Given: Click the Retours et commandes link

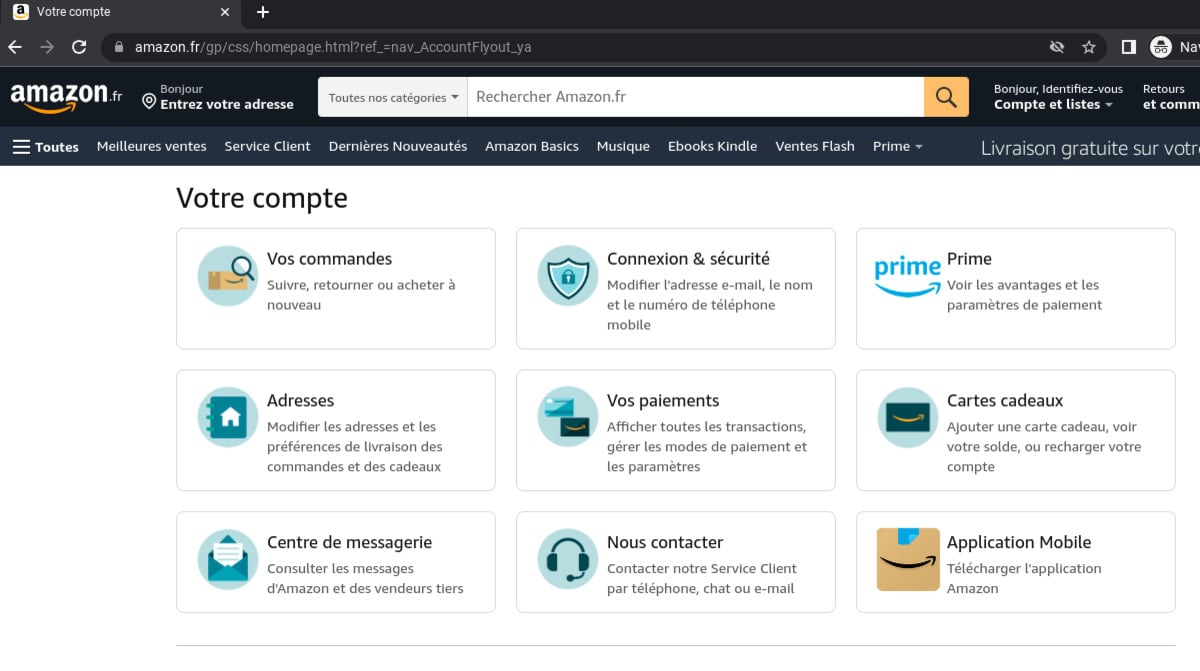Looking at the screenshot, I should point(1171,97).
